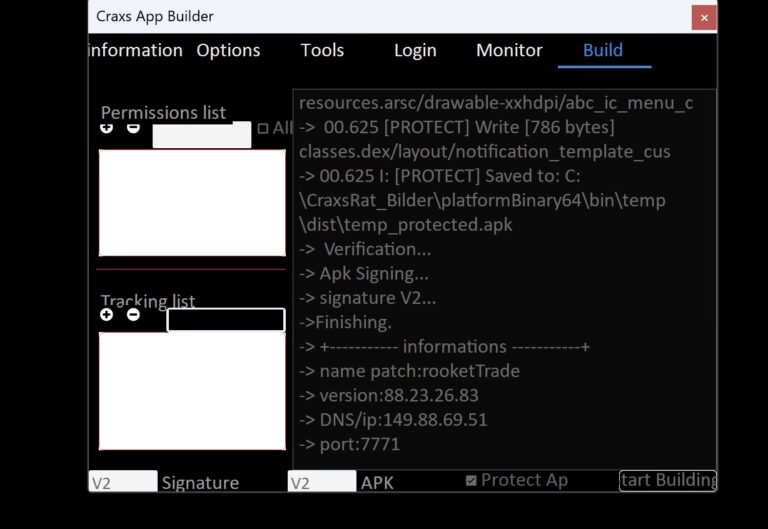768x529 pixels.
Task: Uncheck the Protect Ap checkbox
Action: click(x=471, y=481)
